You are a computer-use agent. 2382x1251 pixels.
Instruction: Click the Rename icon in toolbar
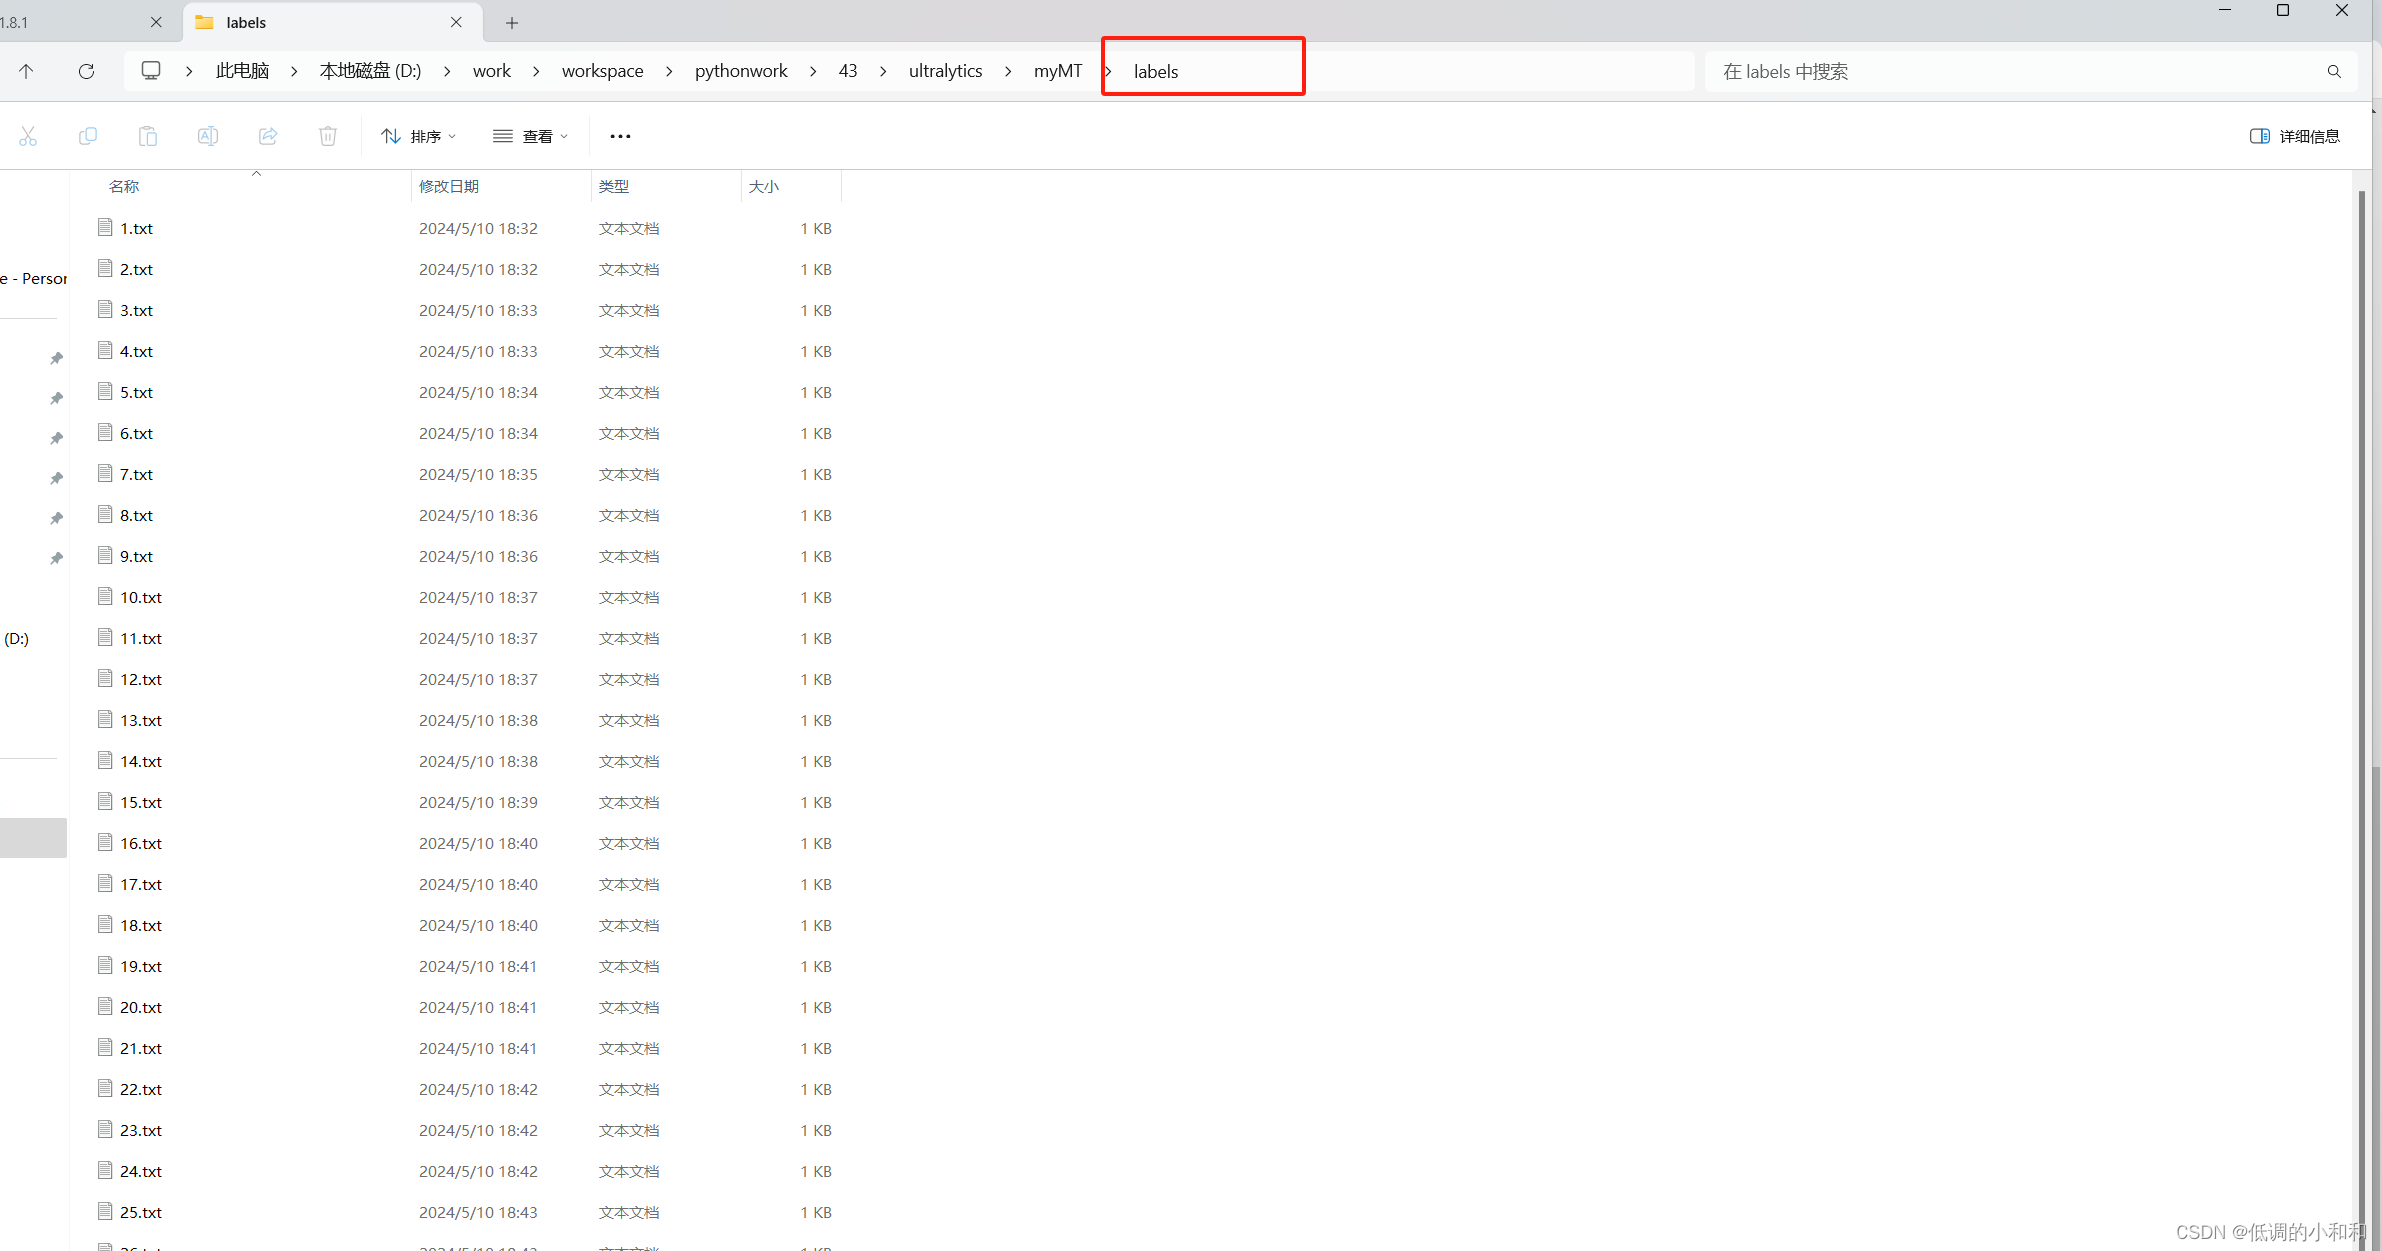click(x=208, y=136)
